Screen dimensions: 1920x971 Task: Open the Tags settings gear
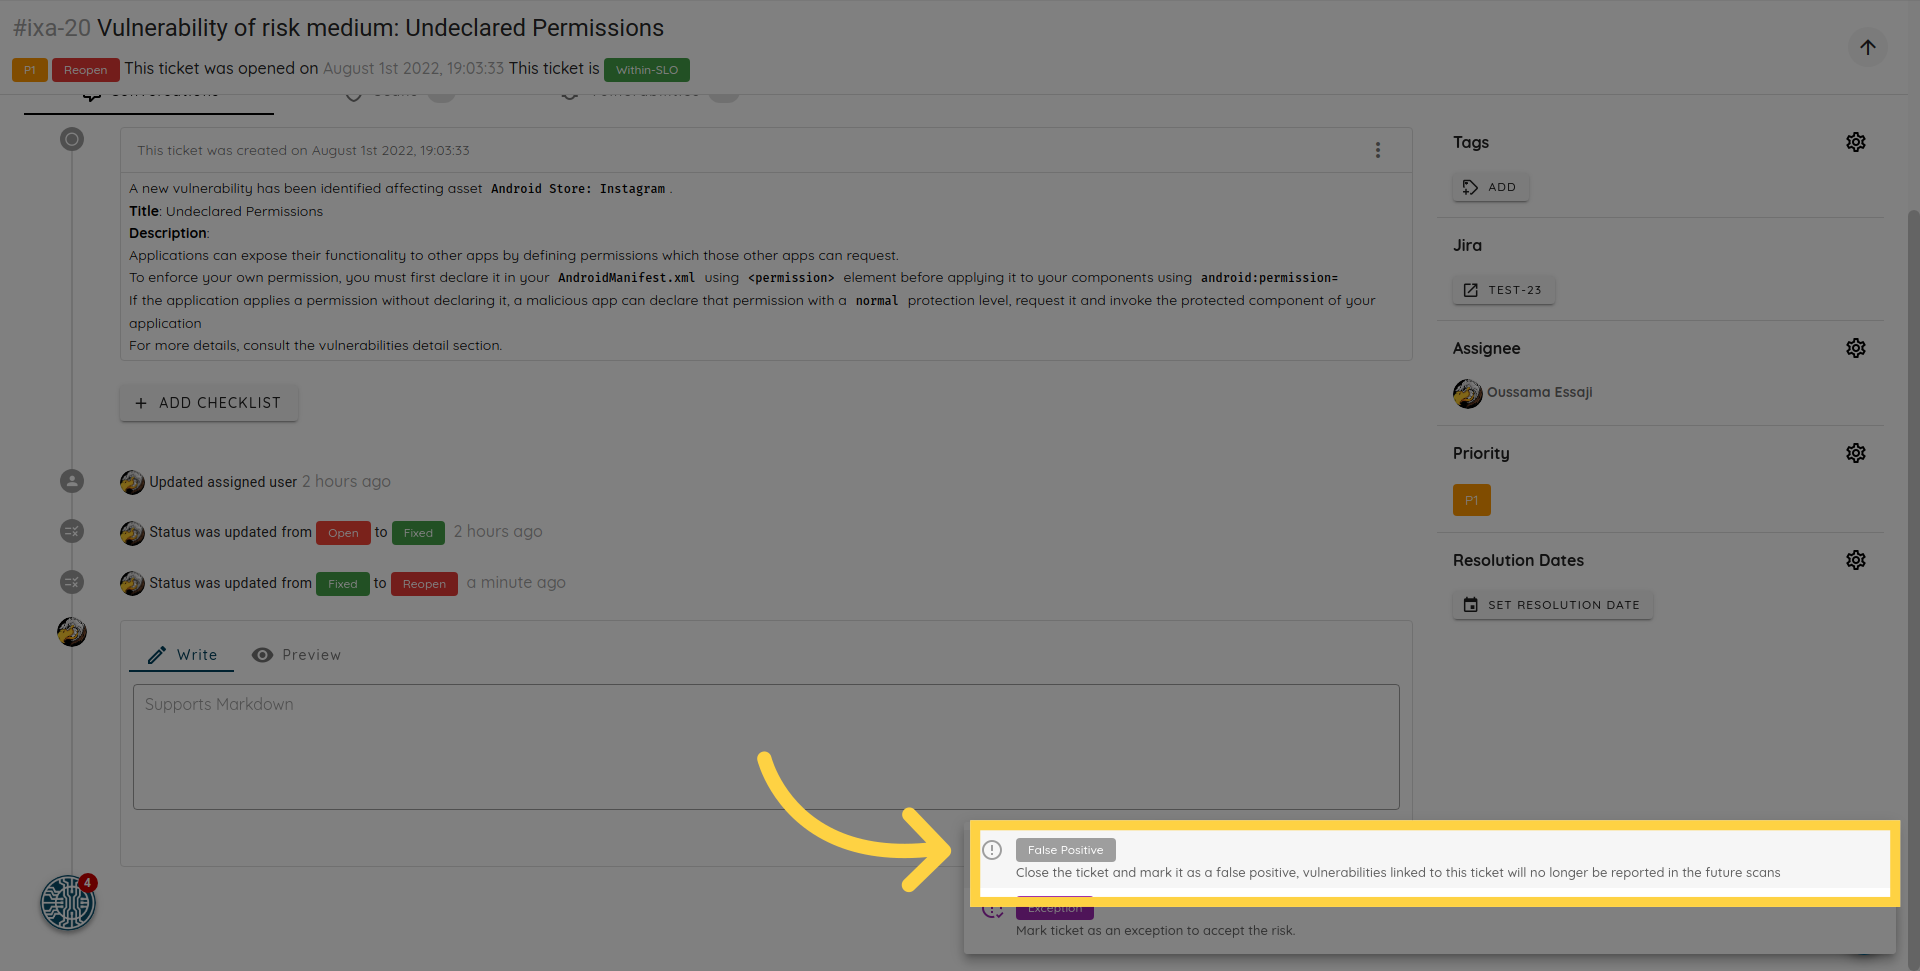pyautogui.click(x=1855, y=142)
